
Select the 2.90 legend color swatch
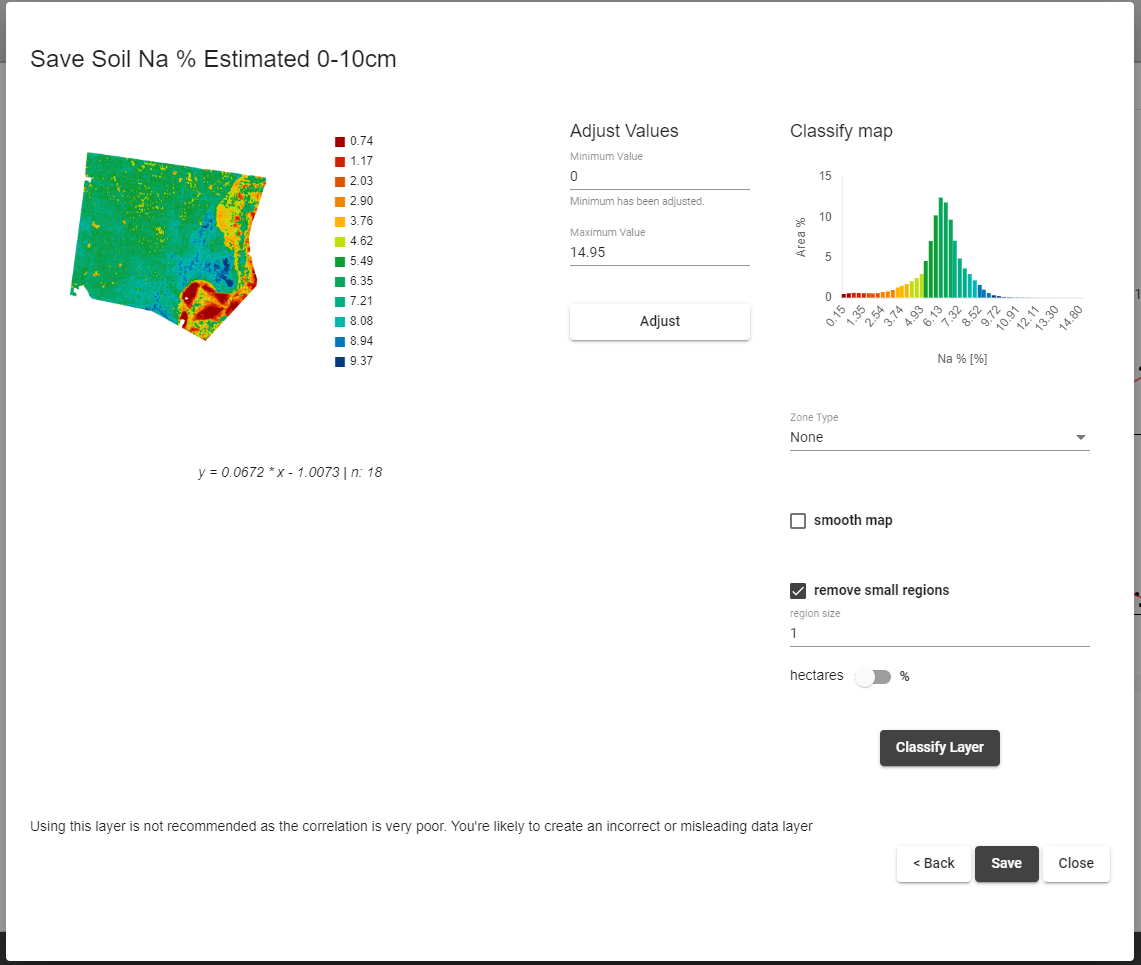tap(340, 202)
